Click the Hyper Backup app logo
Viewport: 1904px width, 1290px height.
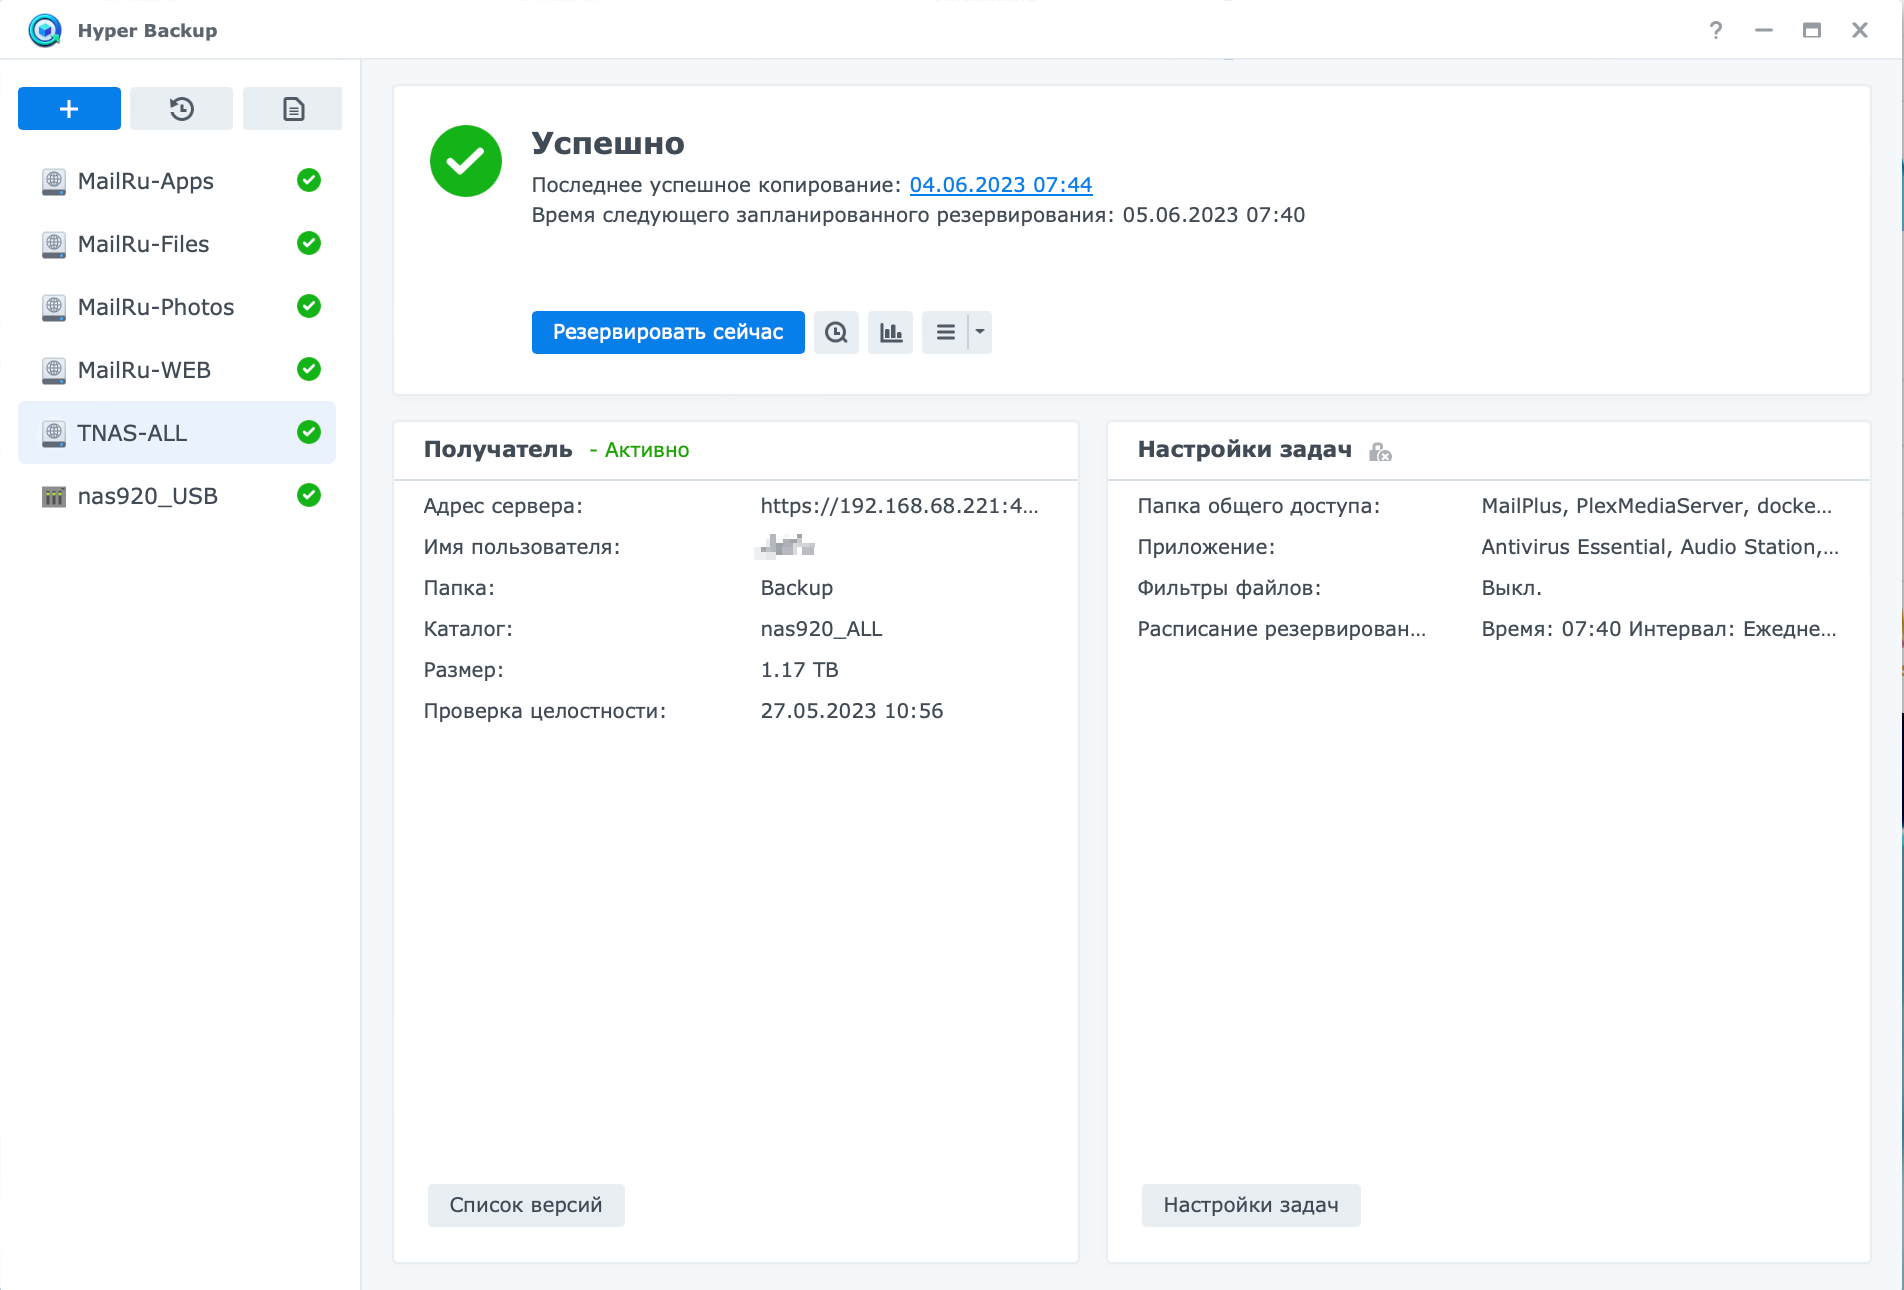point(45,30)
